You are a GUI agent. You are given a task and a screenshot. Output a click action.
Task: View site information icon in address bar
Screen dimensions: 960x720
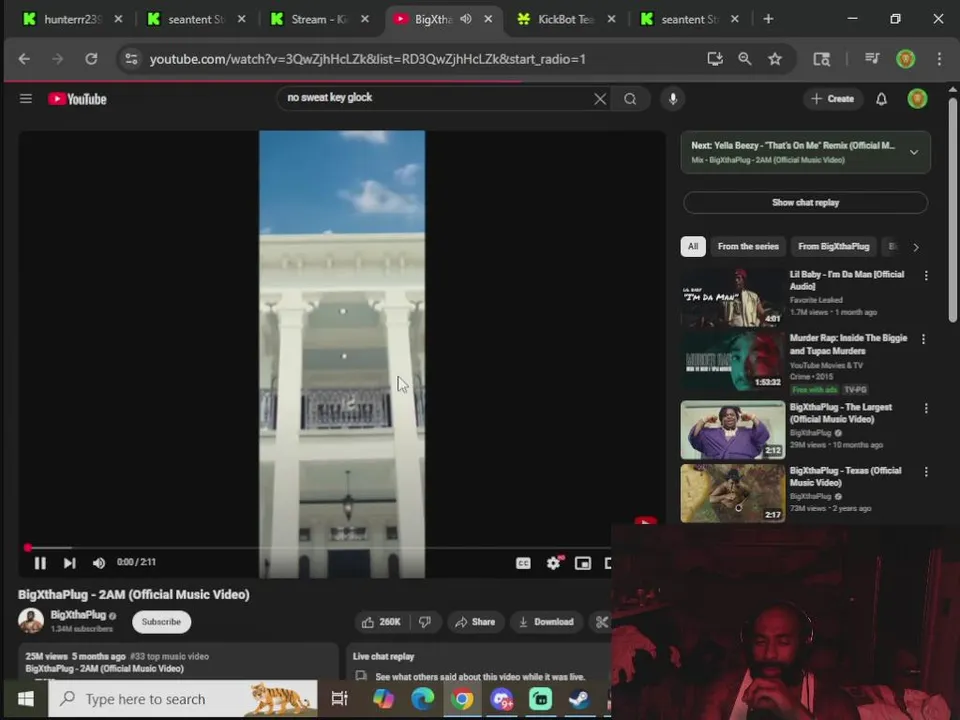point(131,59)
